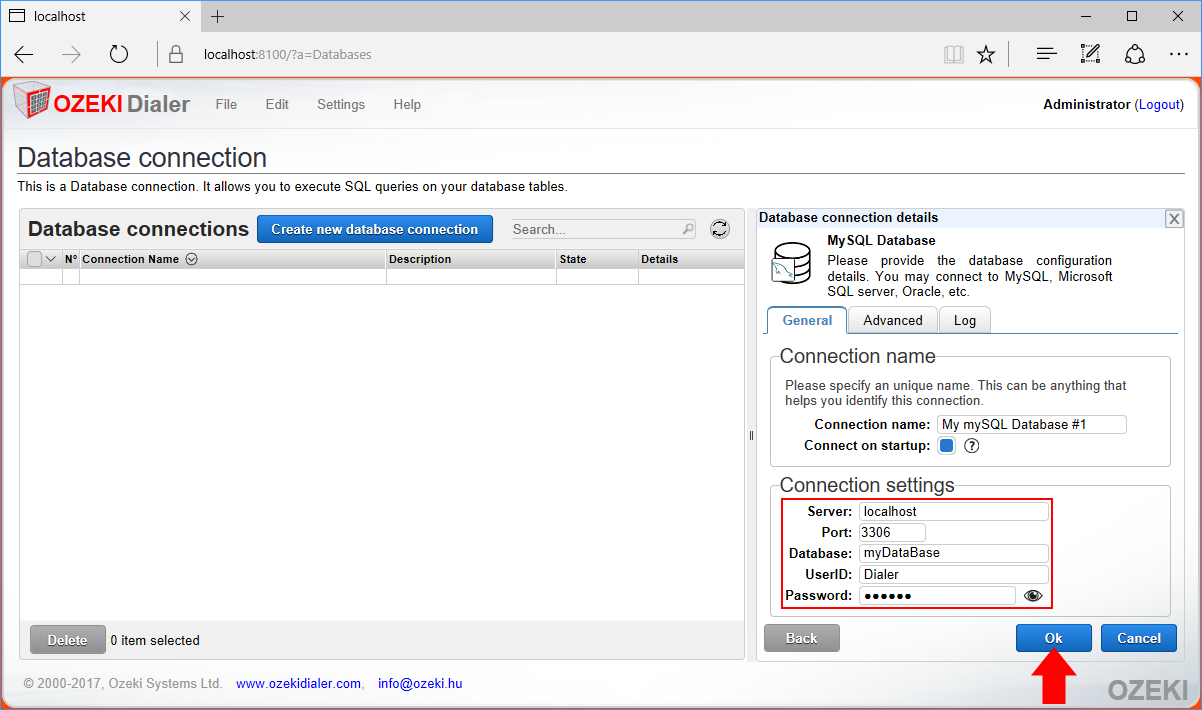The width and height of the screenshot is (1202, 710).
Task: Click the search magnifier icon
Action: coord(688,229)
